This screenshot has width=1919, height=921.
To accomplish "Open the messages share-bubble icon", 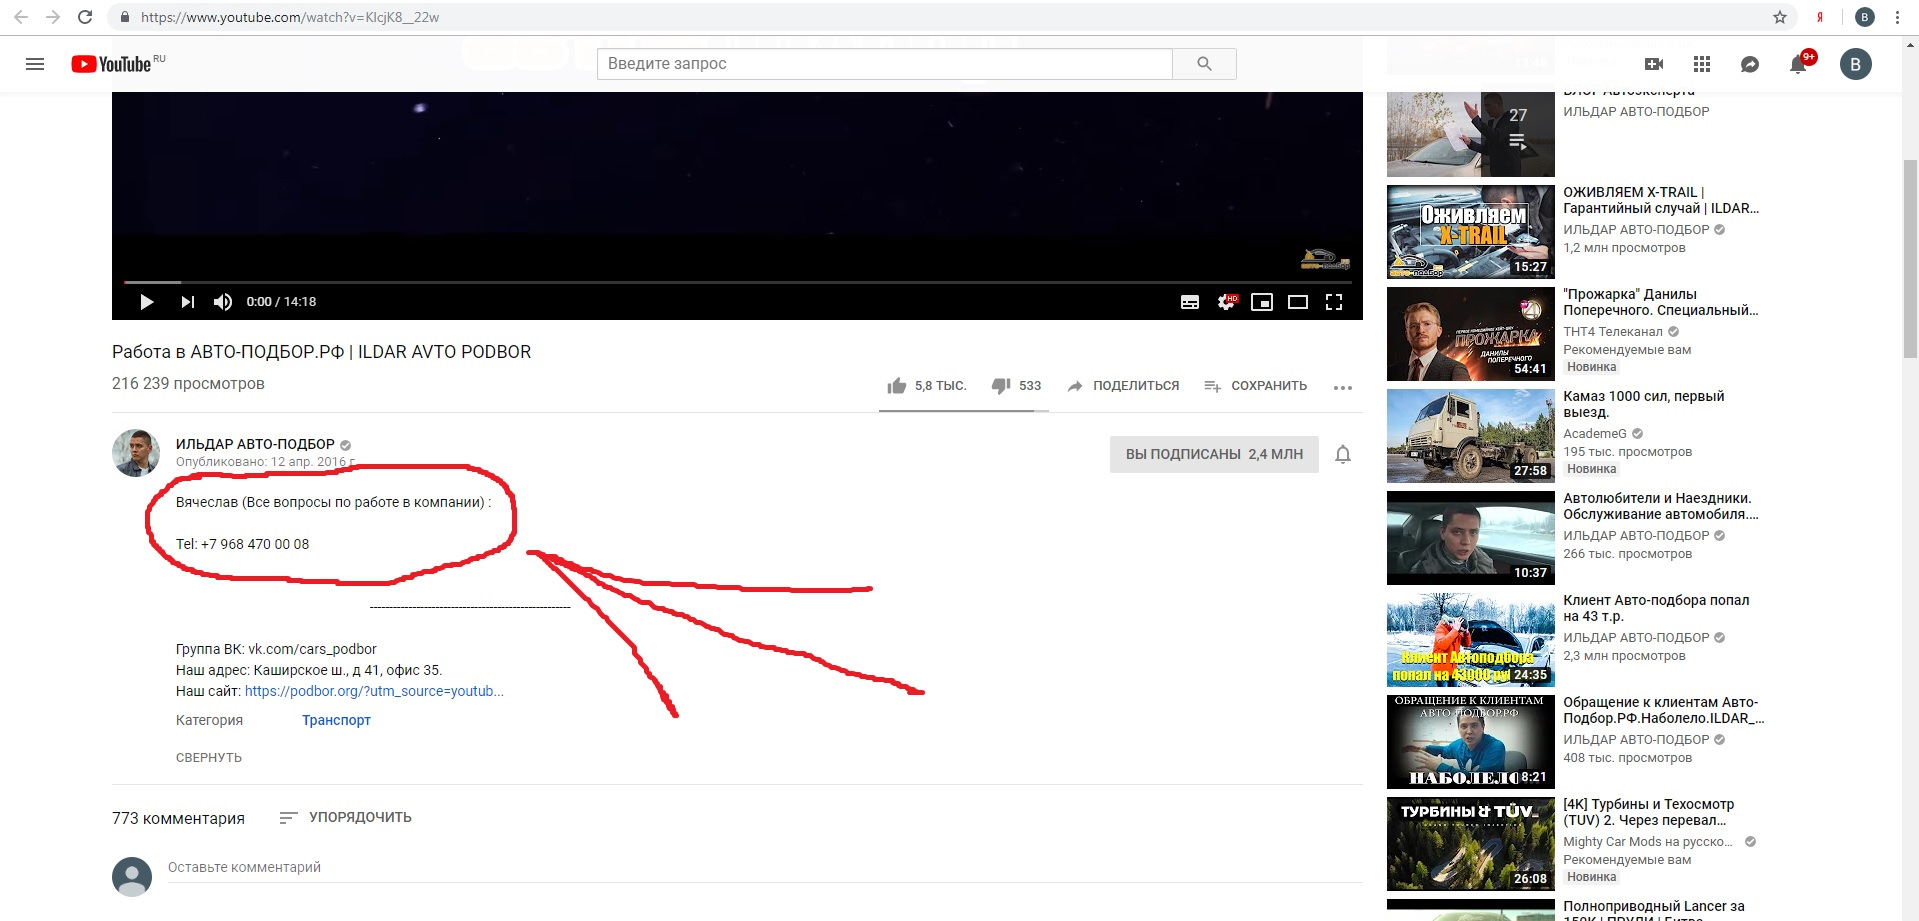I will pos(1750,64).
